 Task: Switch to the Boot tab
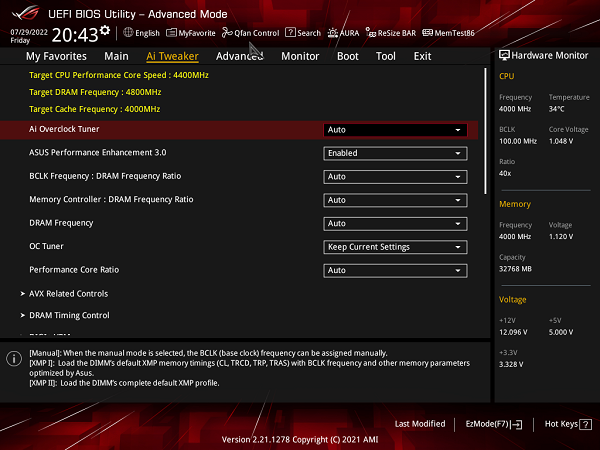click(347, 57)
